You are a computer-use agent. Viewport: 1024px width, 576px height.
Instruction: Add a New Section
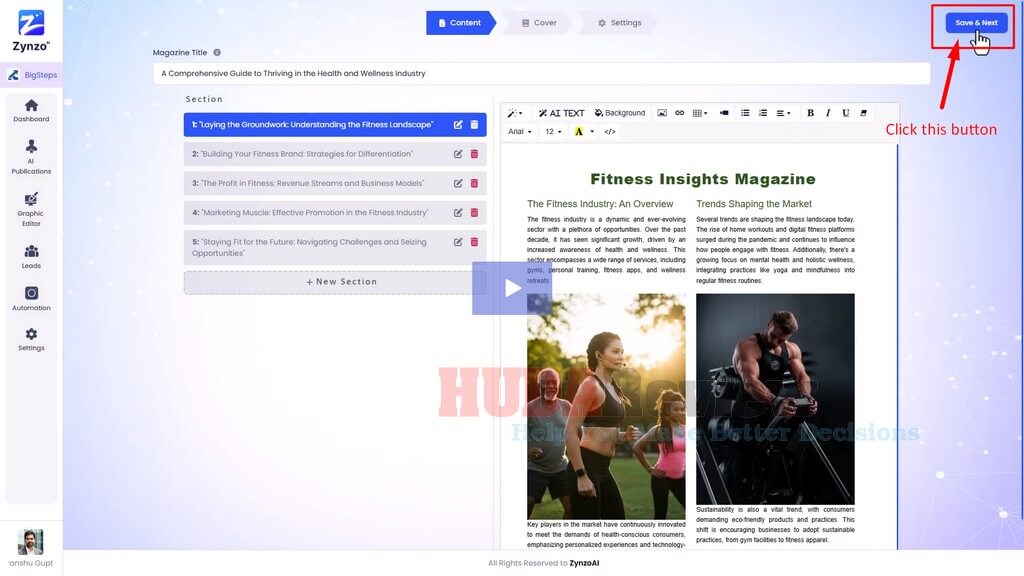[335, 282]
